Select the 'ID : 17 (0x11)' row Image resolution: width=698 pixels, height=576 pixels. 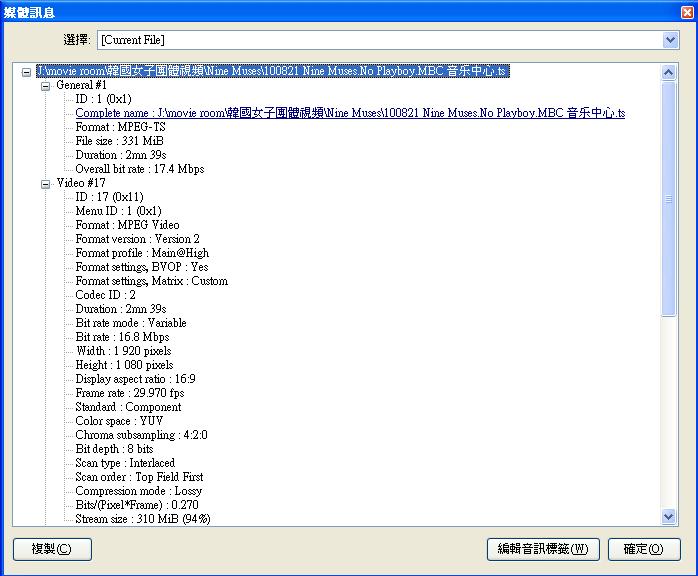[x=110, y=197]
